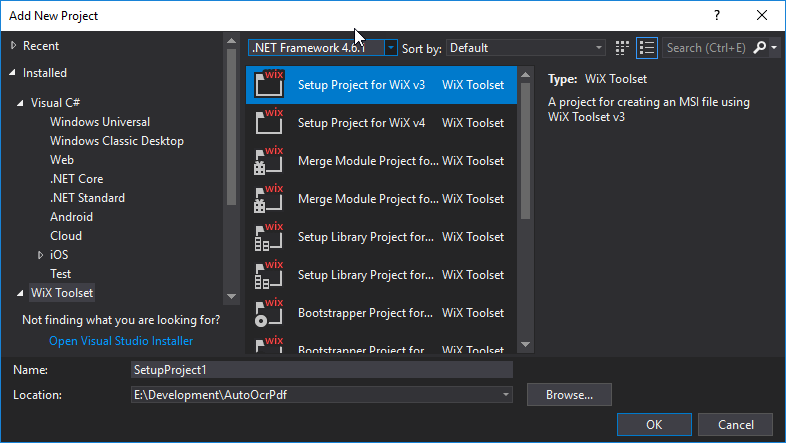Viewport: 786px width, 443px height.
Task: Click the search magnifier icon
Action: point(759,48)
